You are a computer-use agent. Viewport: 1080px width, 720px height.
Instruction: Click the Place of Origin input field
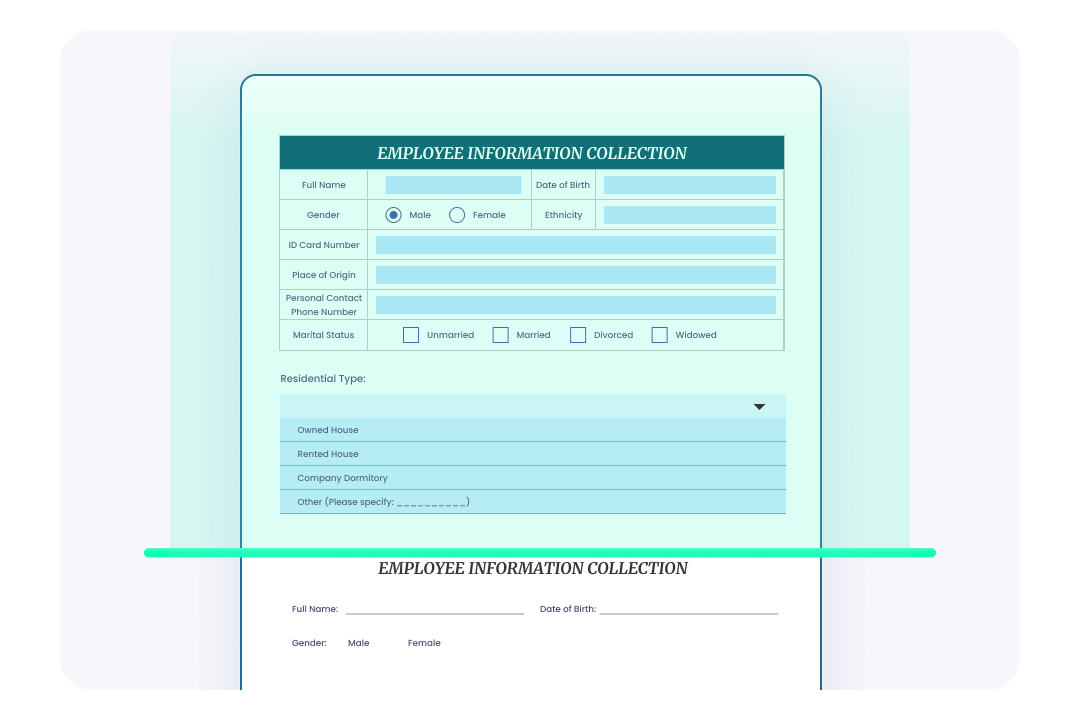575,274
